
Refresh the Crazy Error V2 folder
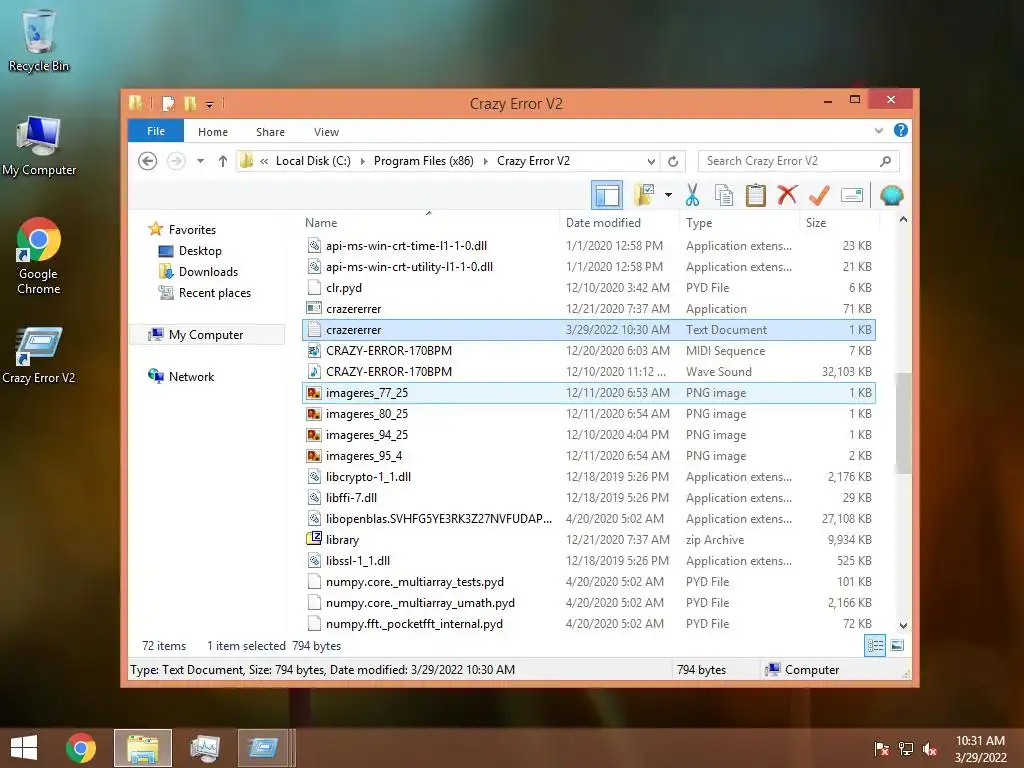pos(673,161)
